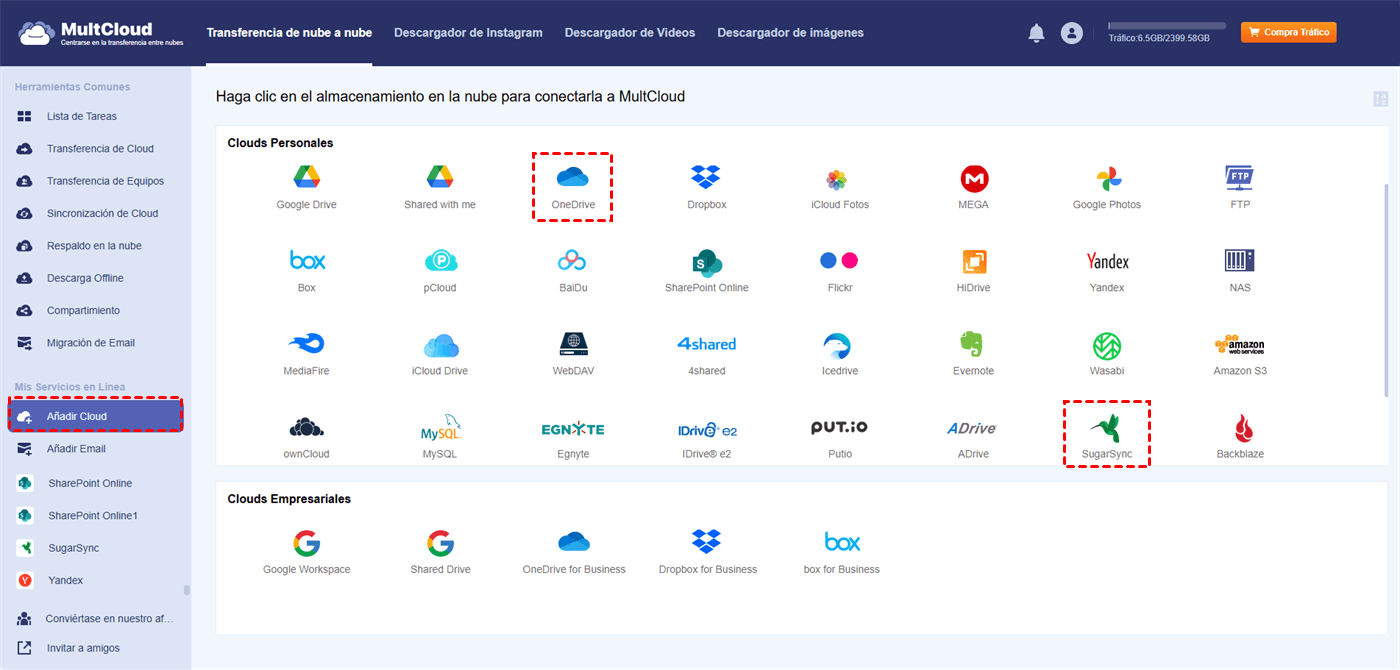Open Transferencia de nube a nube tab
Screen dimensions: 1400x670
click(289, 33)
